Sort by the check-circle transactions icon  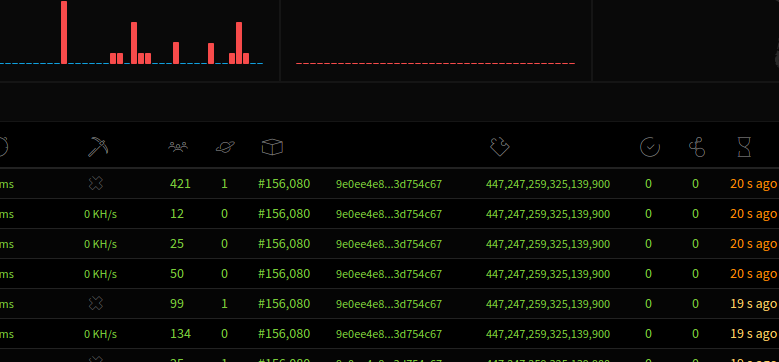(650, 147)
